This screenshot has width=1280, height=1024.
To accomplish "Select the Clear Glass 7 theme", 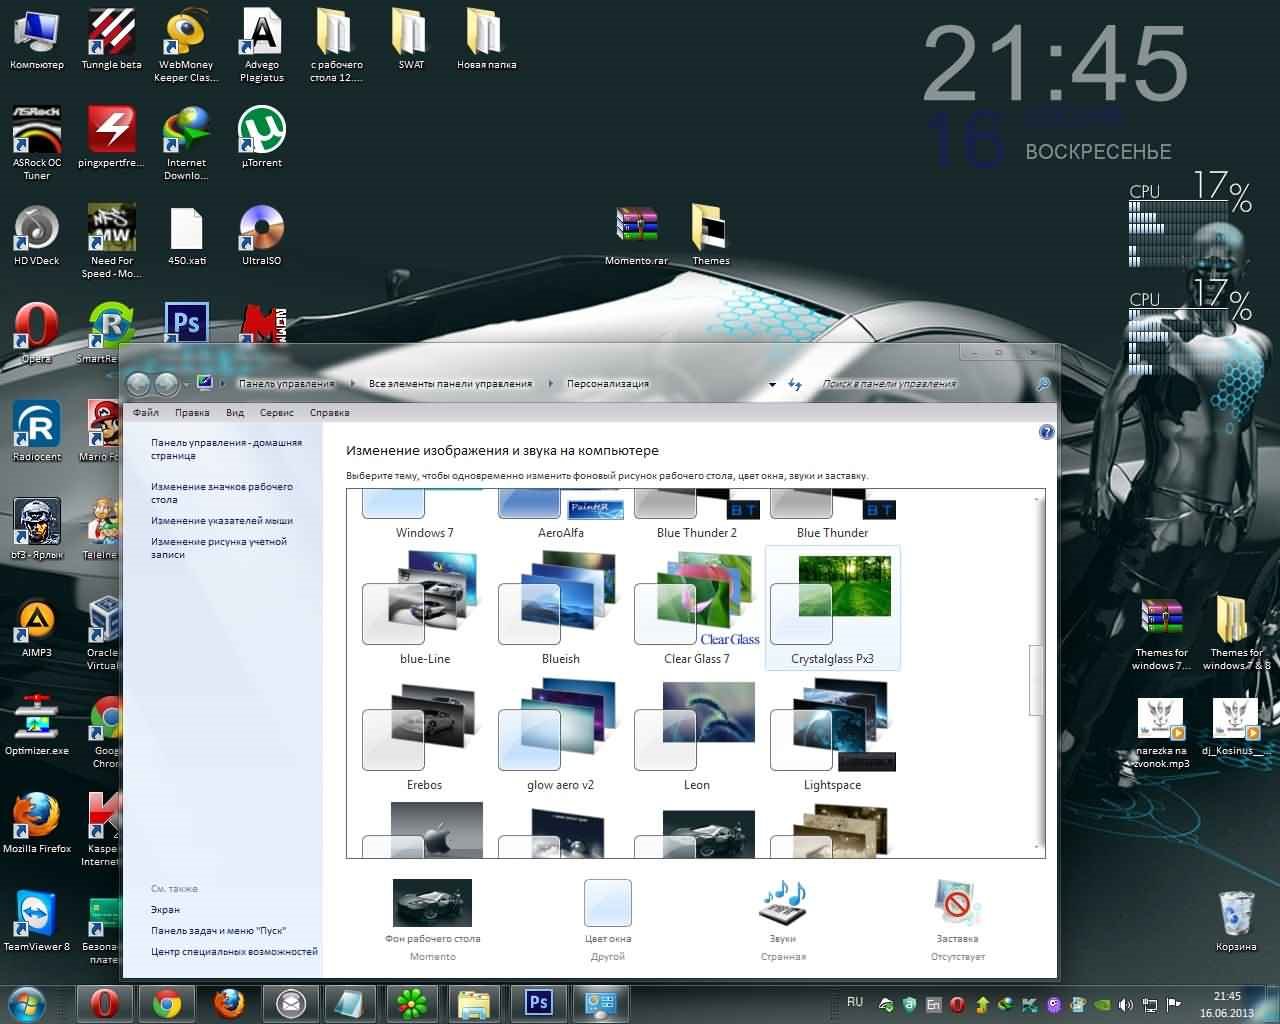I will click(697, 610).
